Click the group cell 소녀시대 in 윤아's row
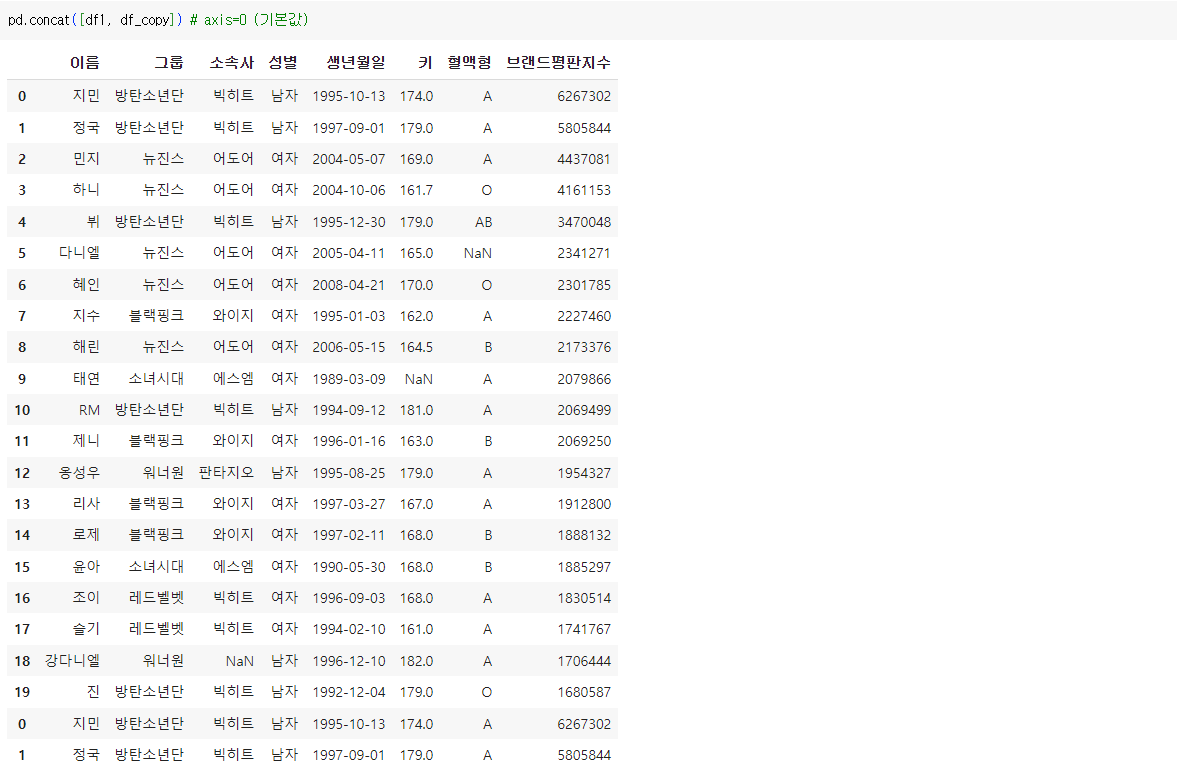Screen dimensions: 1177x770 [156, 567]
